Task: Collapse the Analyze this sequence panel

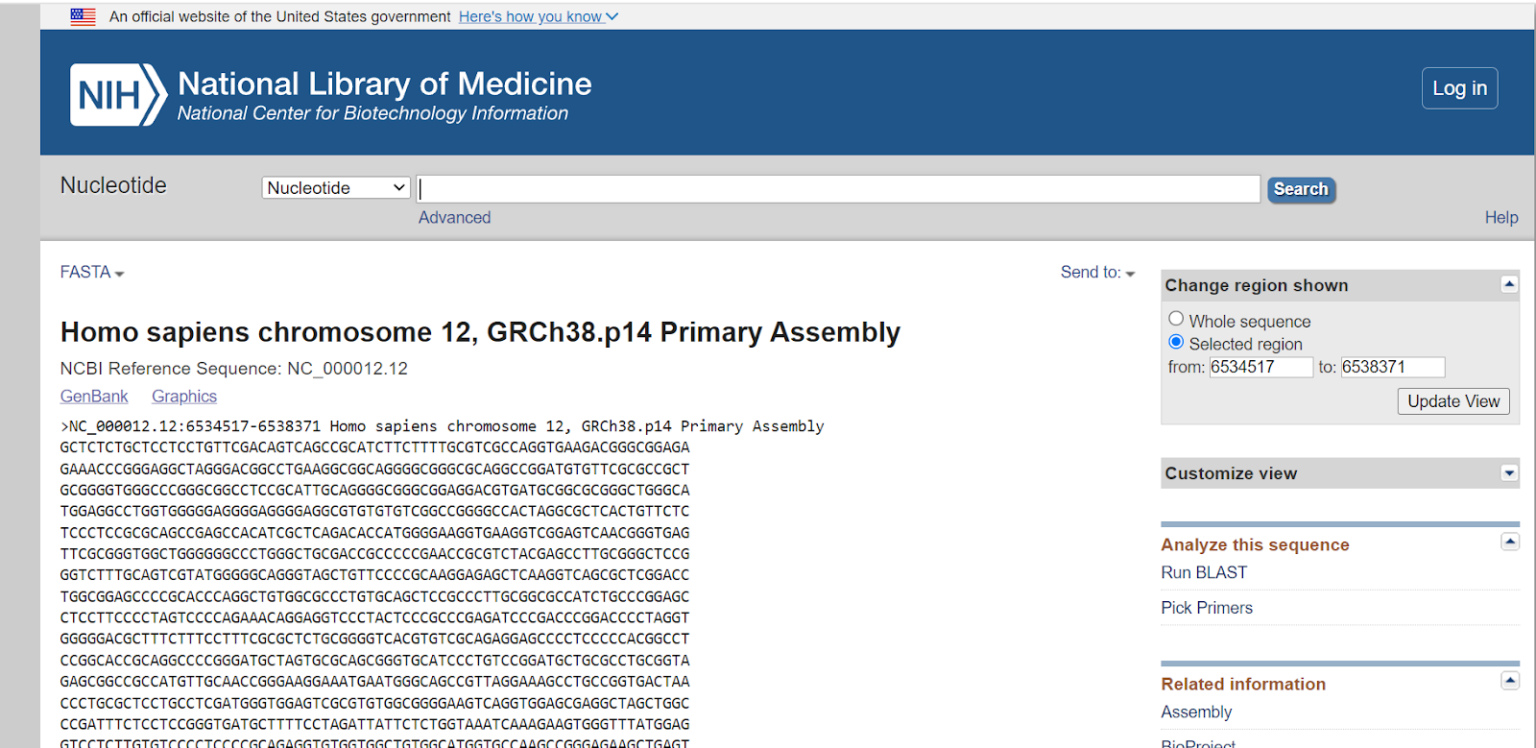Action: (1509, 541)
